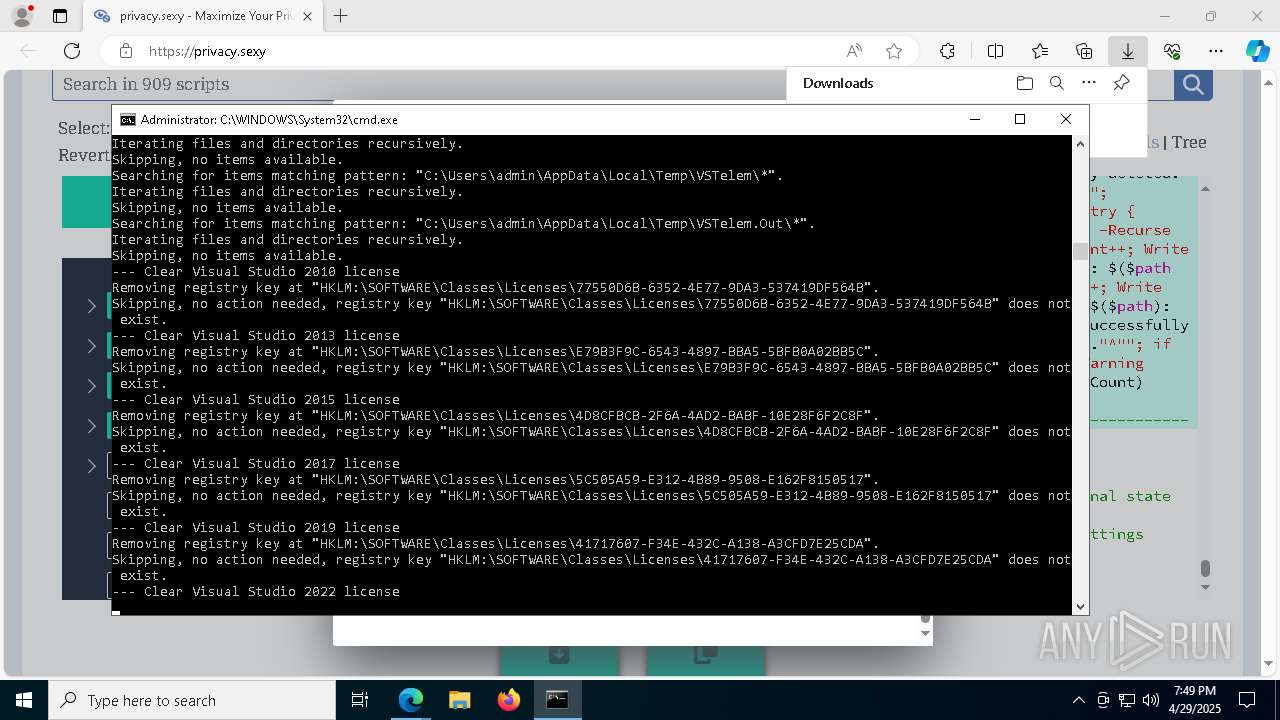Click the magnifier search button on page
This screenshot has height=720, width=1280.
(1193, 84)
